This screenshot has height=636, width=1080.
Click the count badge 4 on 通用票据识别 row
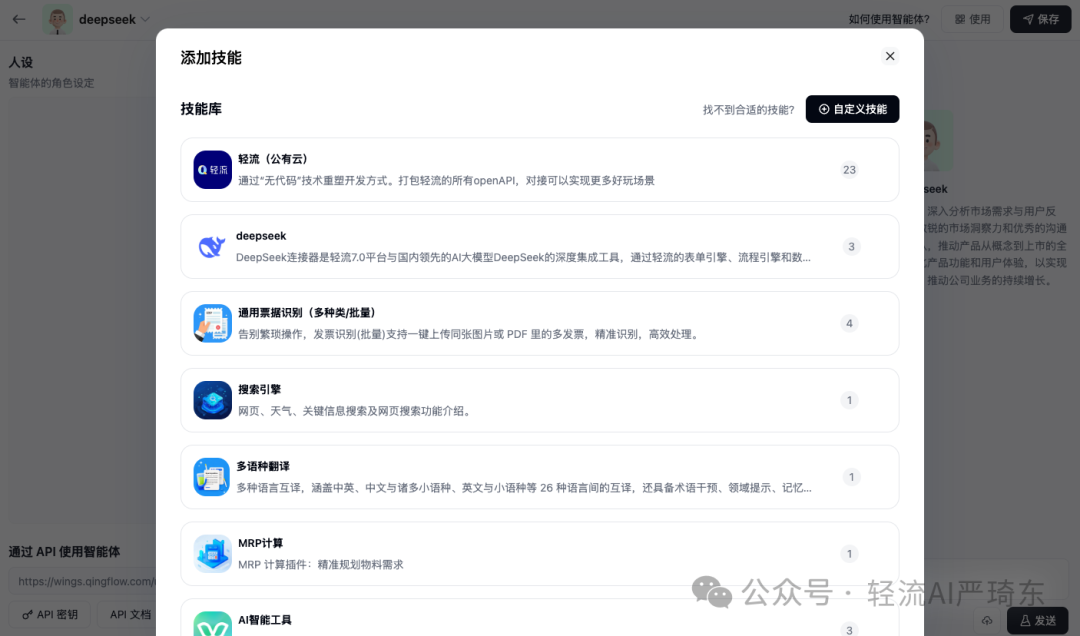click(x=849, y=323)
